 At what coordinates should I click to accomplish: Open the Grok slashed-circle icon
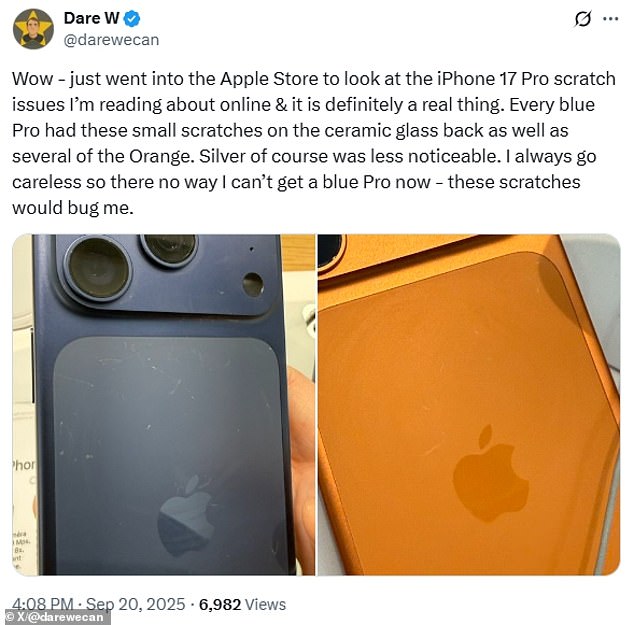point(583,19)
